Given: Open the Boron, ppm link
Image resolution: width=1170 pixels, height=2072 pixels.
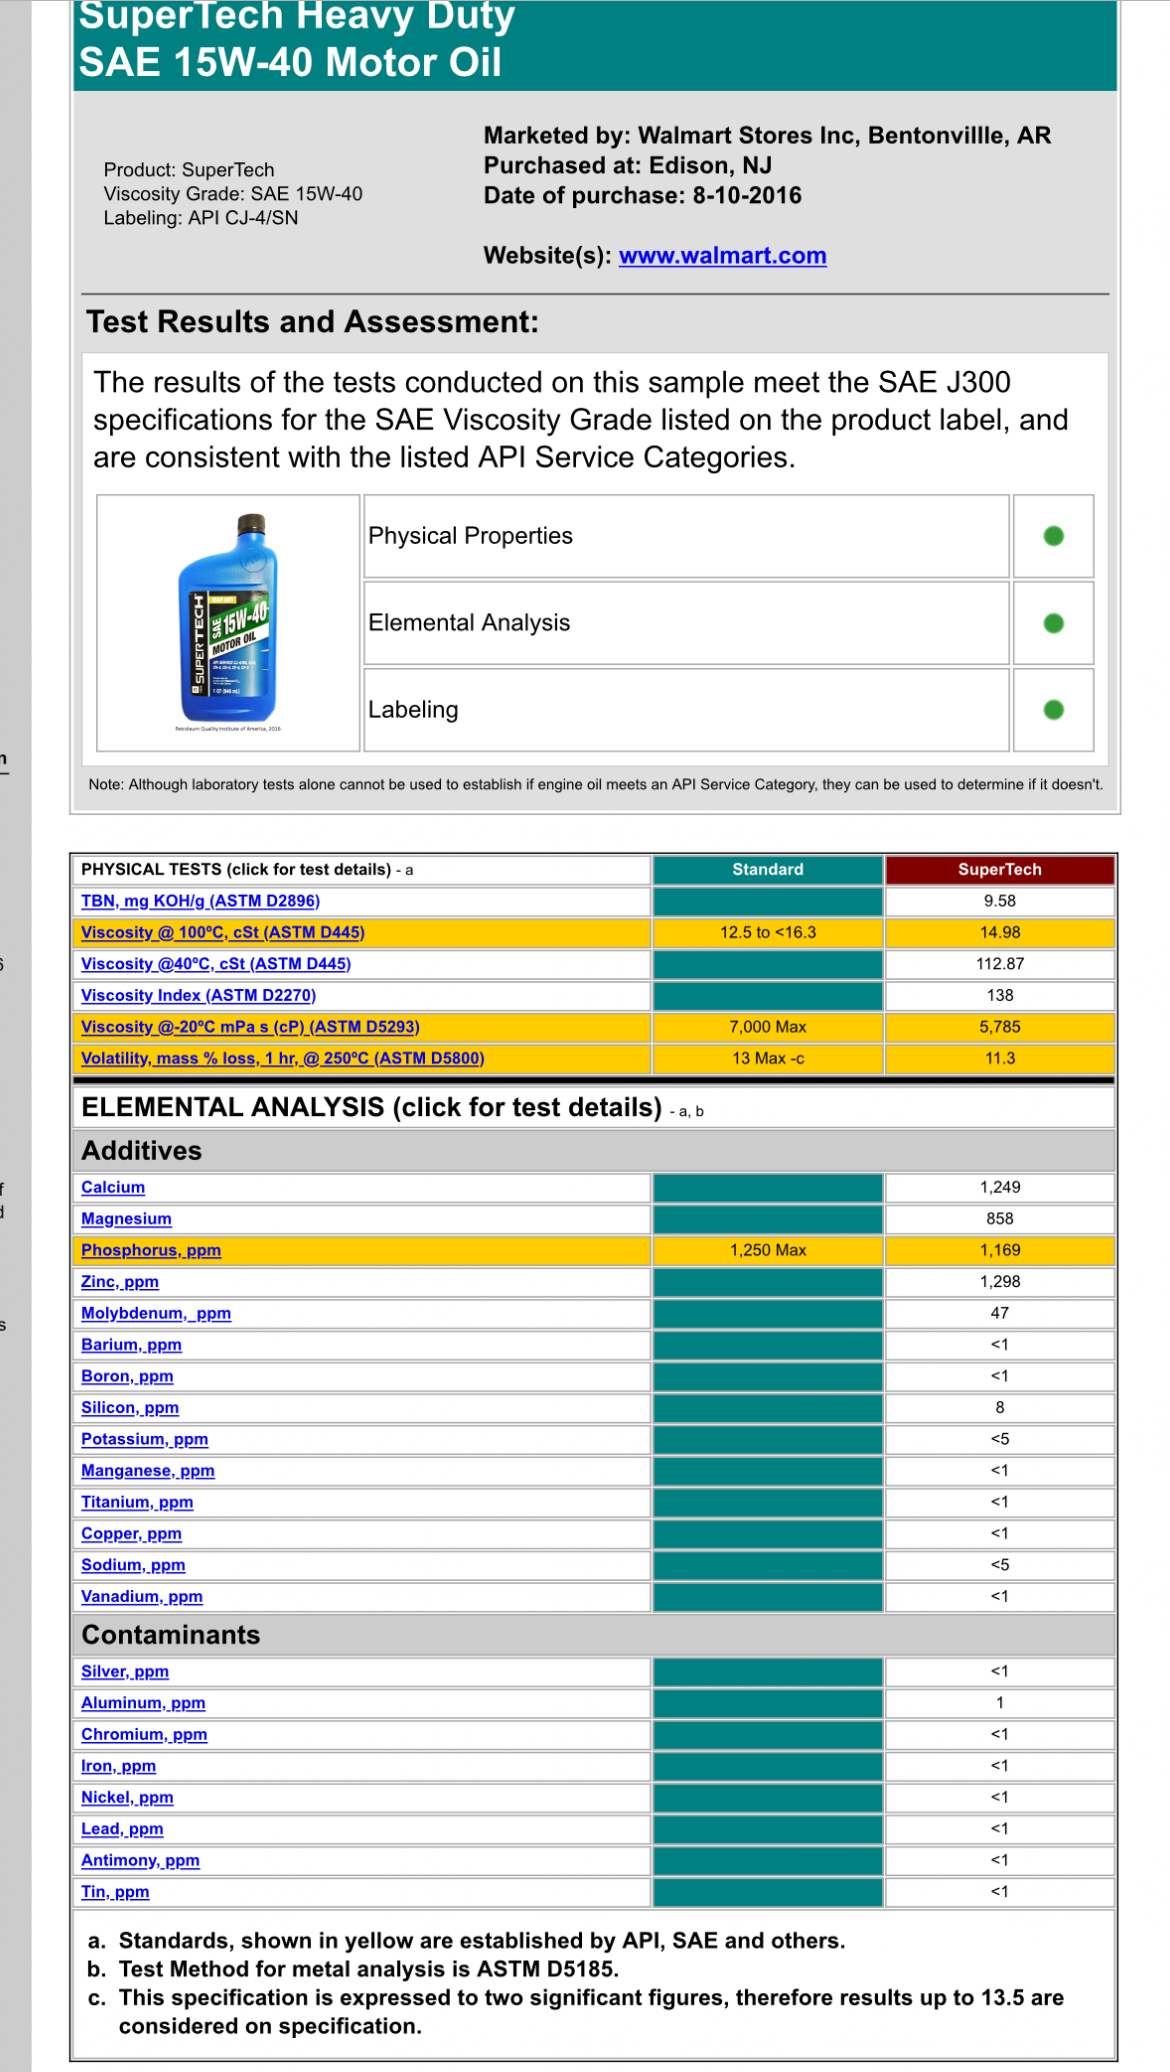Looking at the screenshot, I should (x=127, y=1376).
